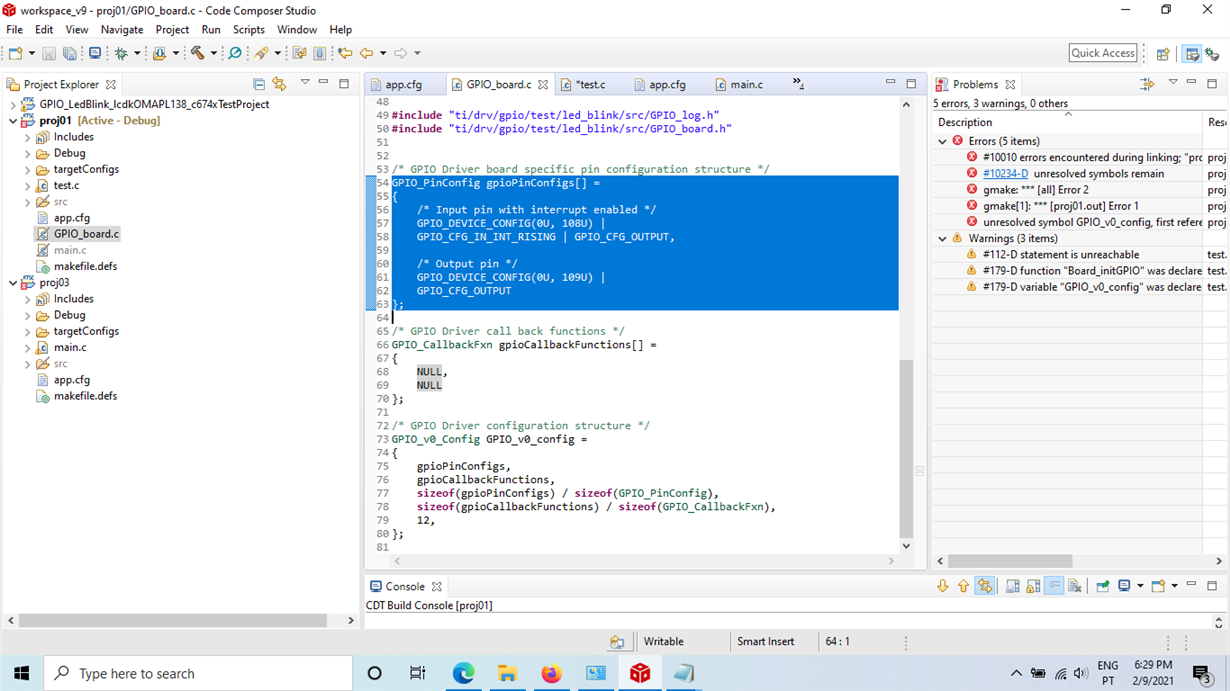The image size is (1230, 691).
Task: Open the #10234-D error link
Action: point(1005,174)
